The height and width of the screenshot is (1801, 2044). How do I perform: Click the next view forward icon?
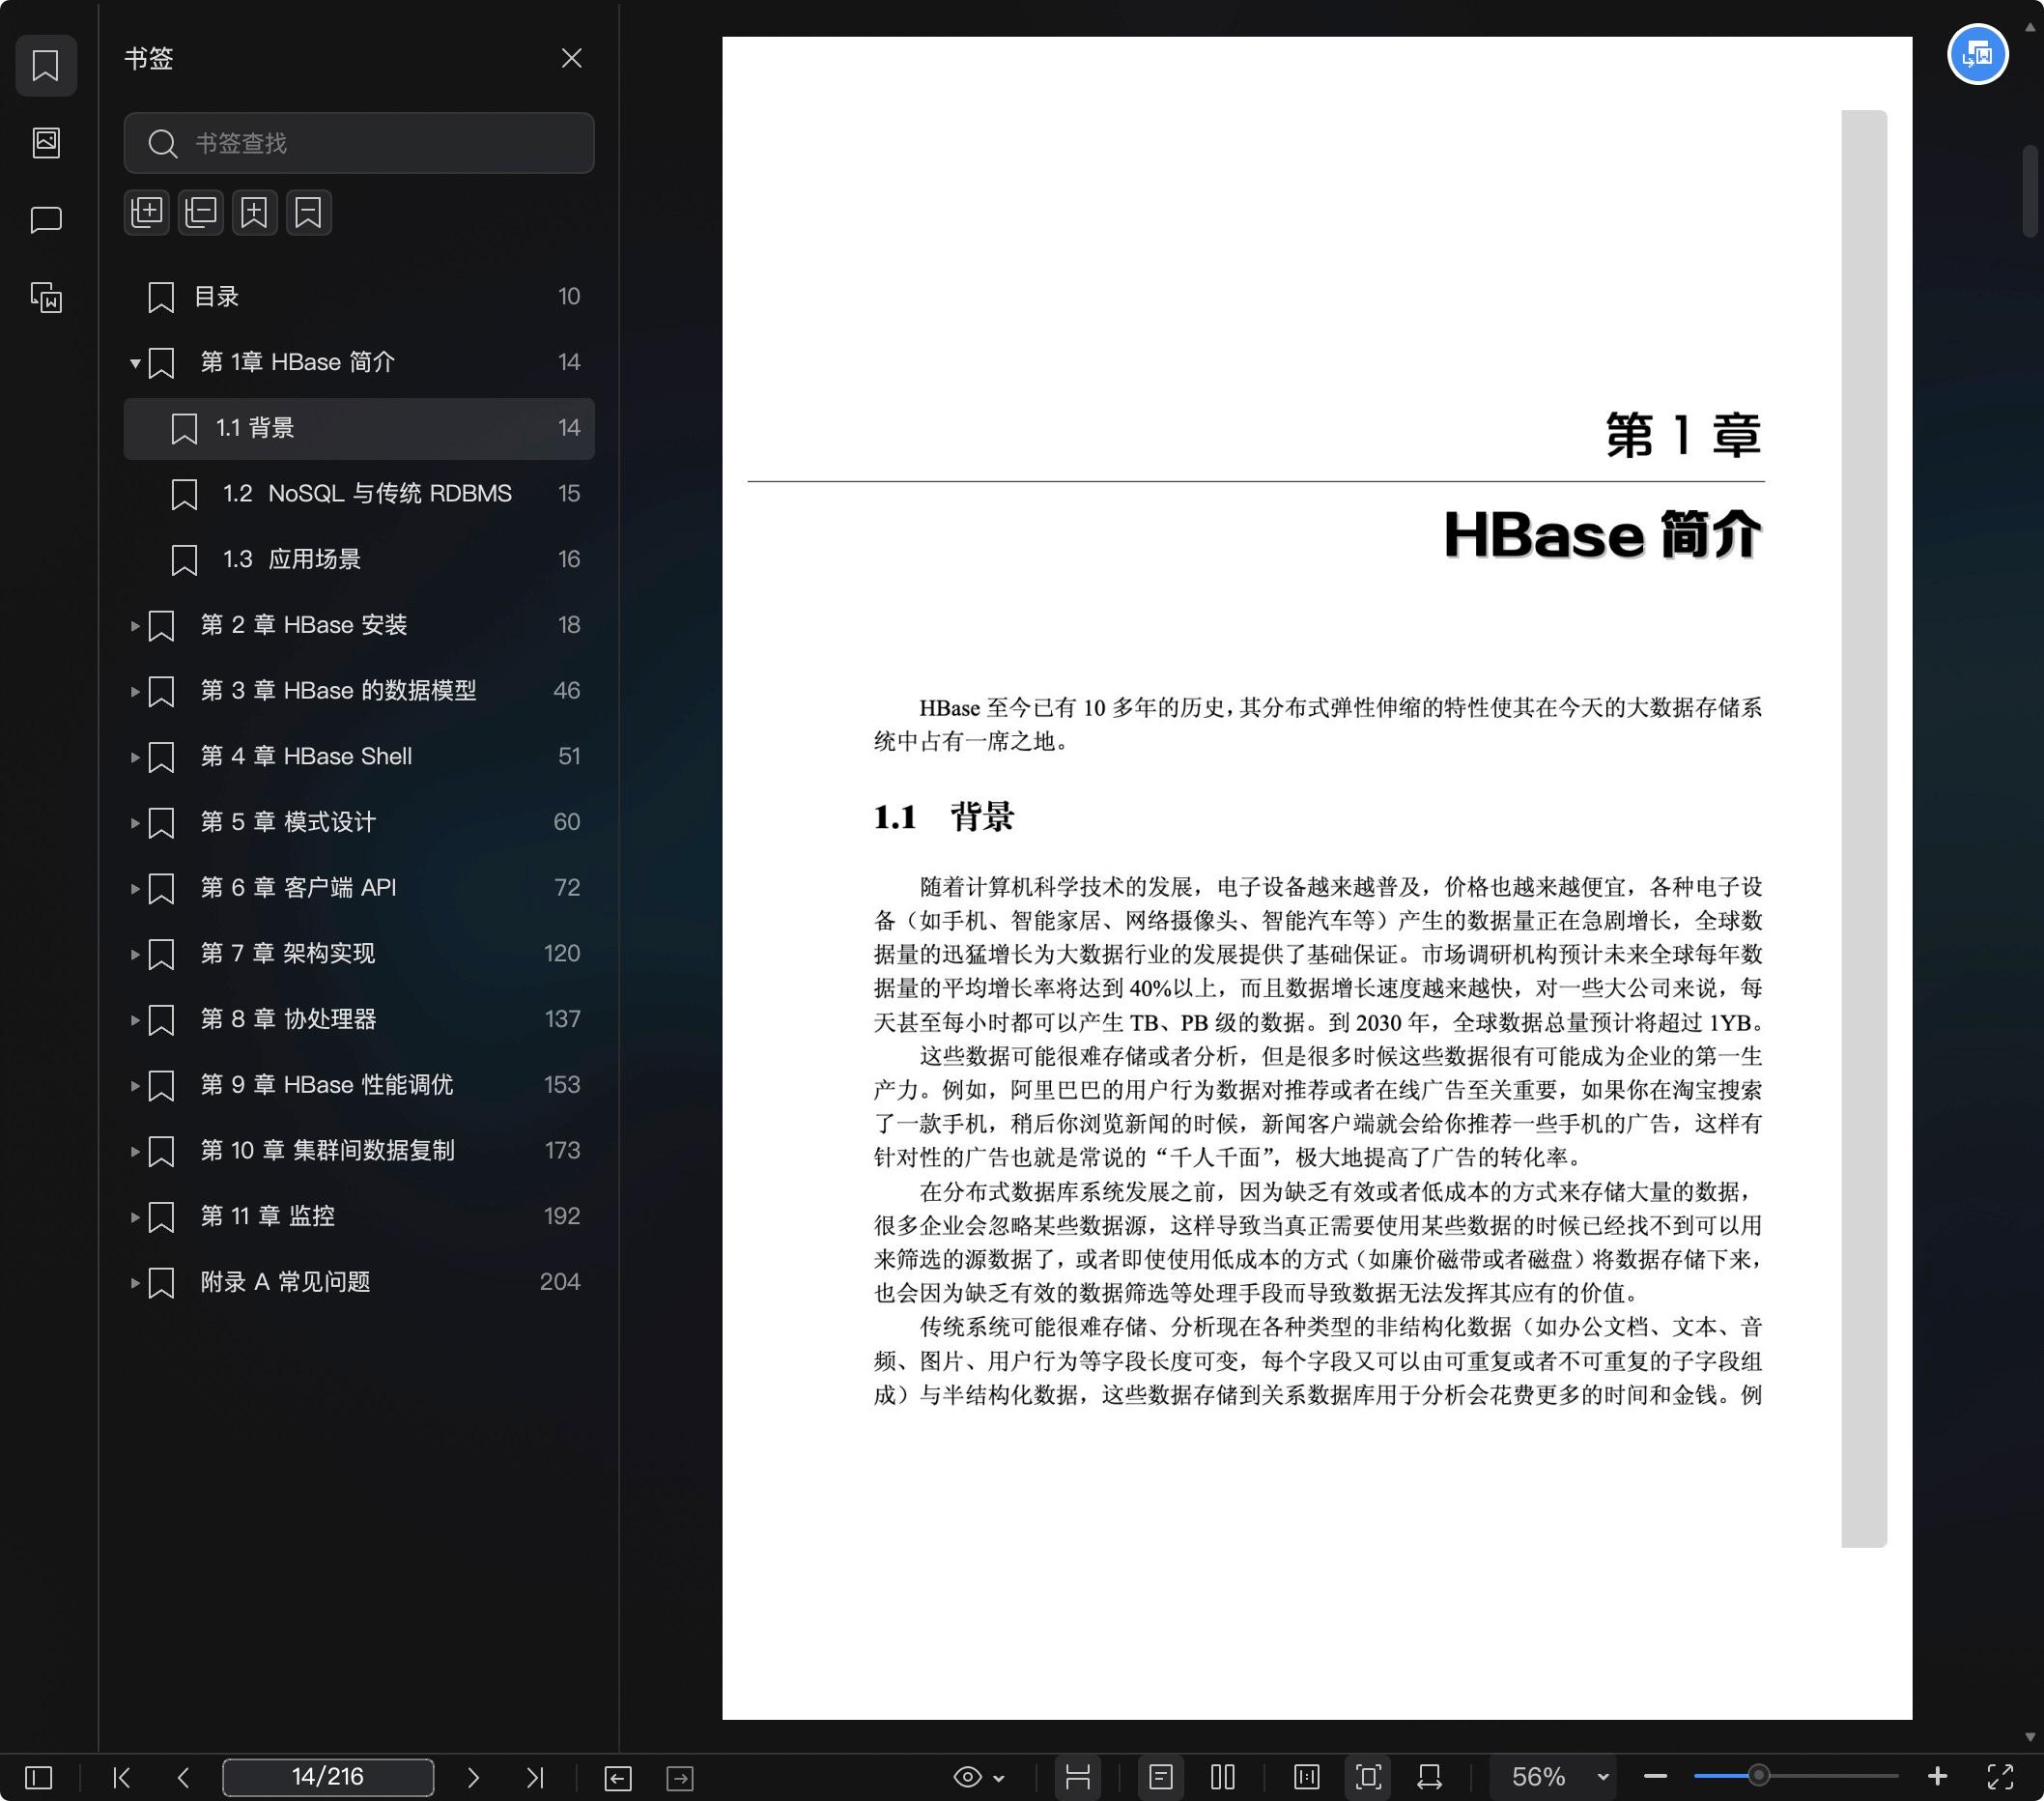680,1778
